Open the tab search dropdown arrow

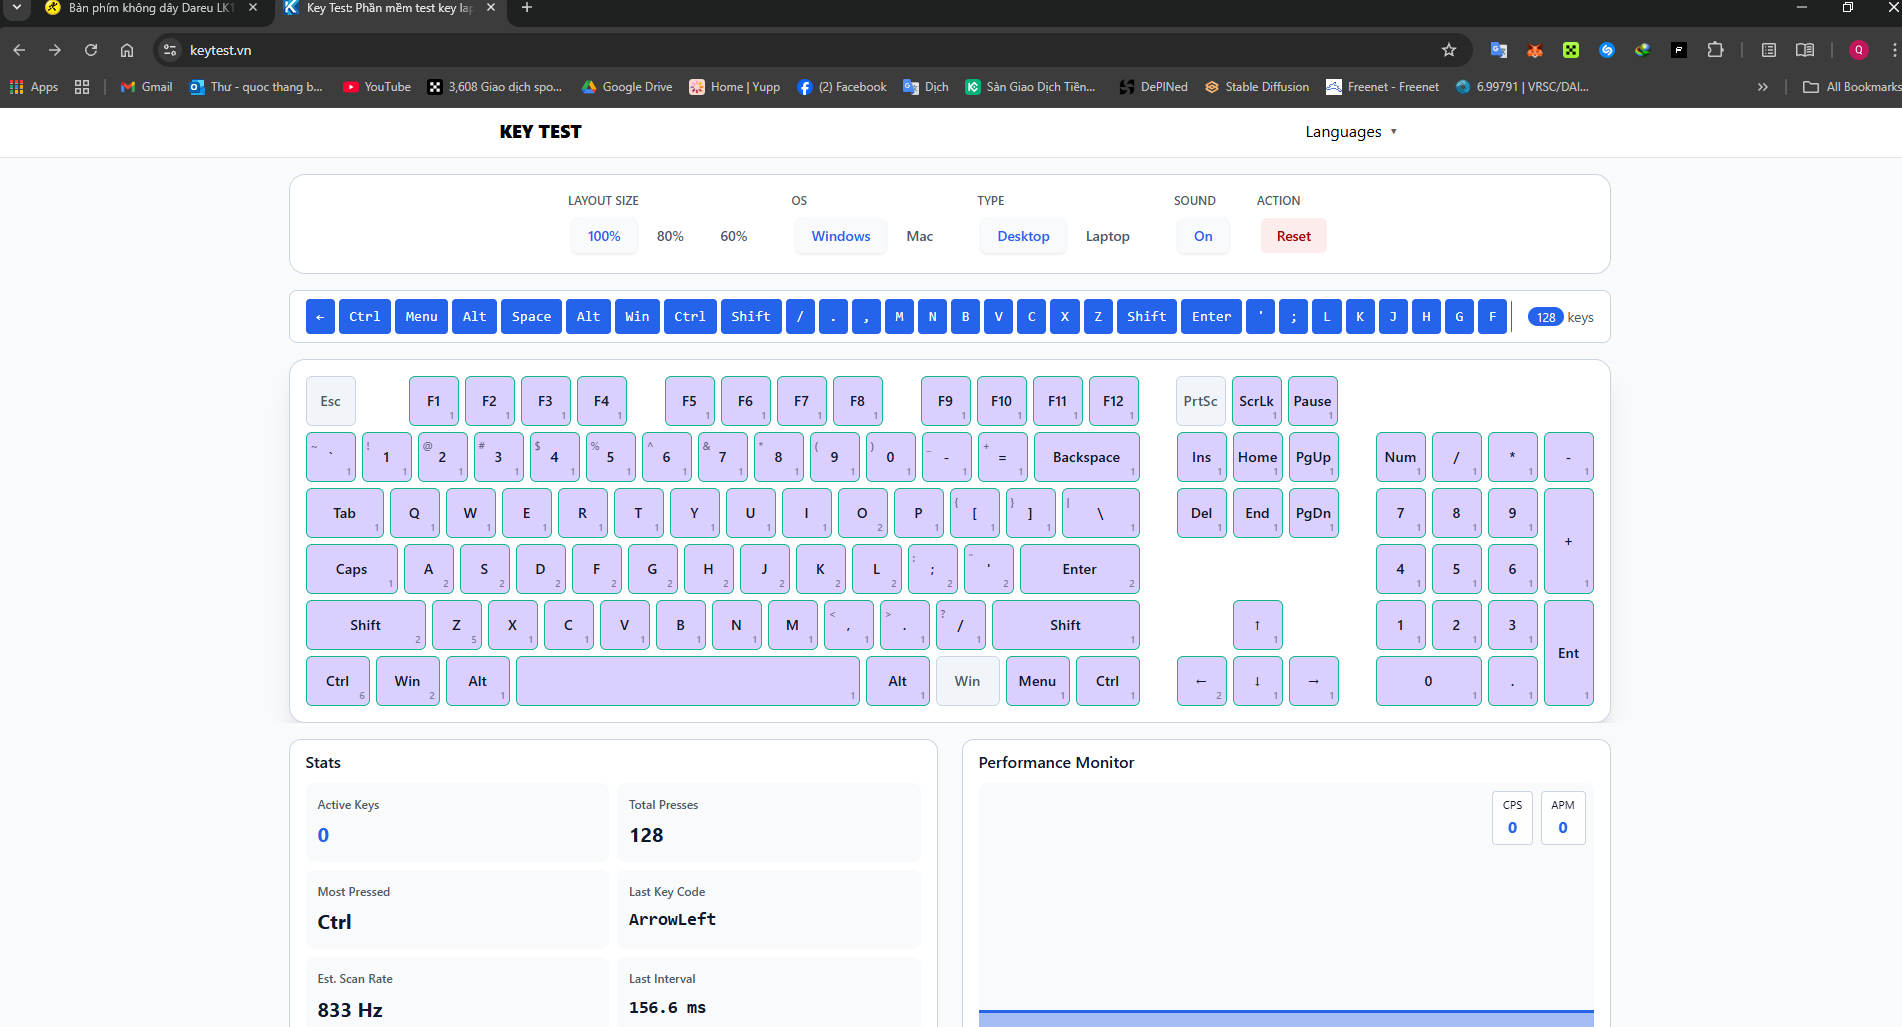(x=17, y=8)
